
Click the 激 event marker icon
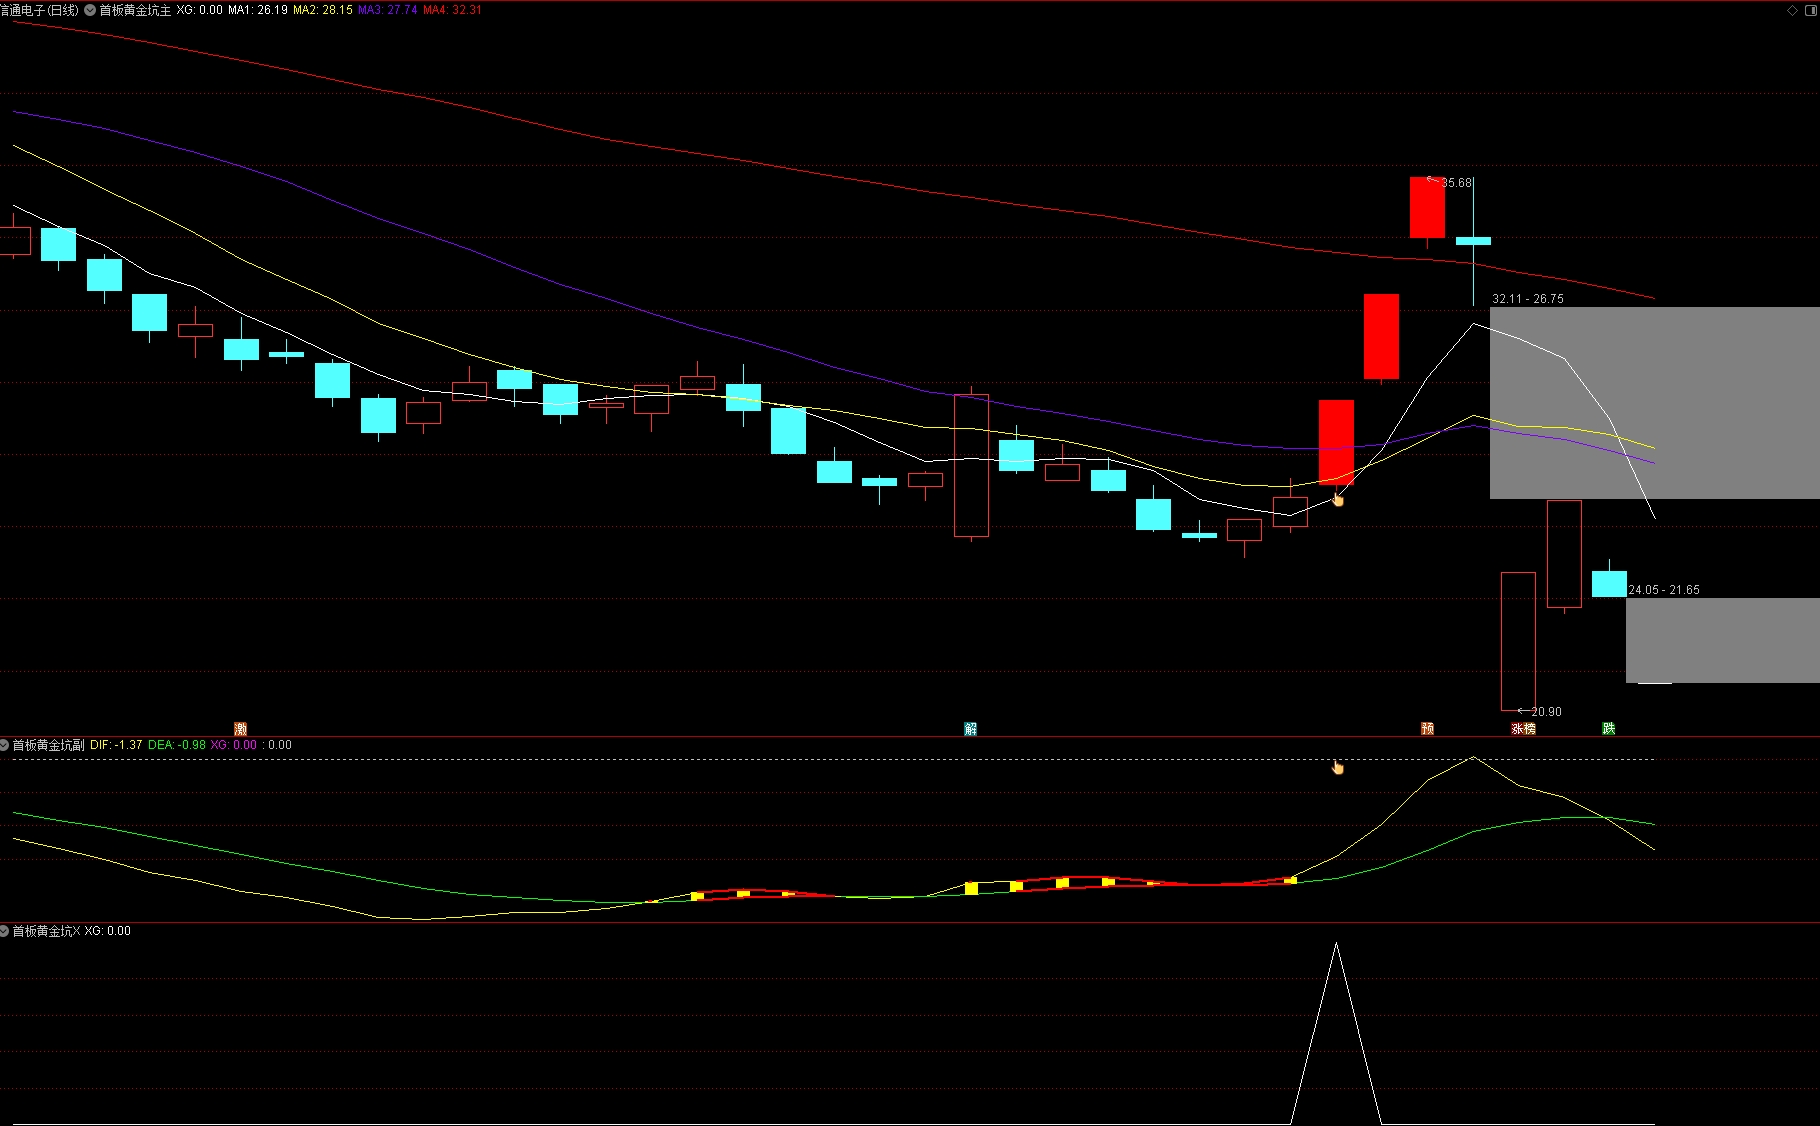point(240,729)
